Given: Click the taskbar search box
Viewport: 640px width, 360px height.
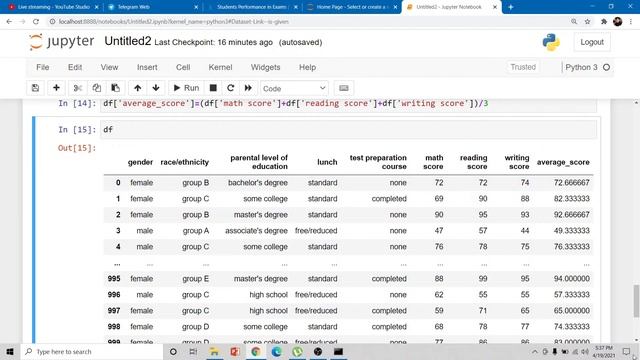Looking at the screenshot, I should 92,351.
